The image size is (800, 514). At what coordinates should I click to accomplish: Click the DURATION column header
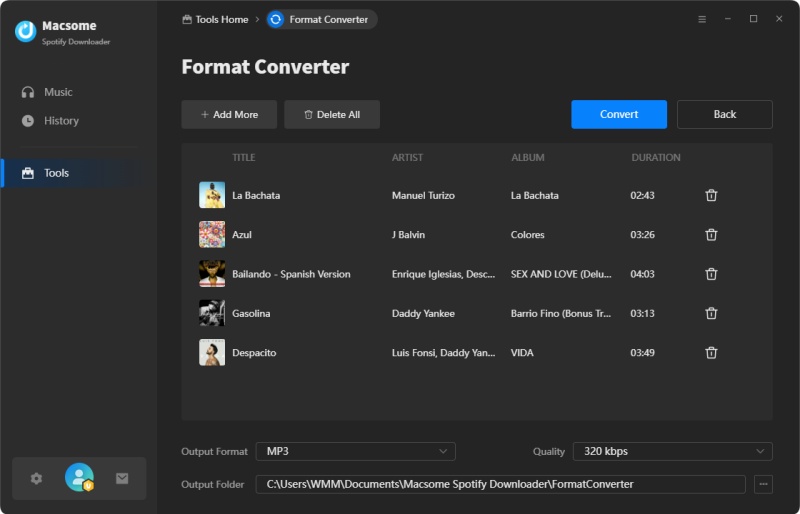click(656, 157)
